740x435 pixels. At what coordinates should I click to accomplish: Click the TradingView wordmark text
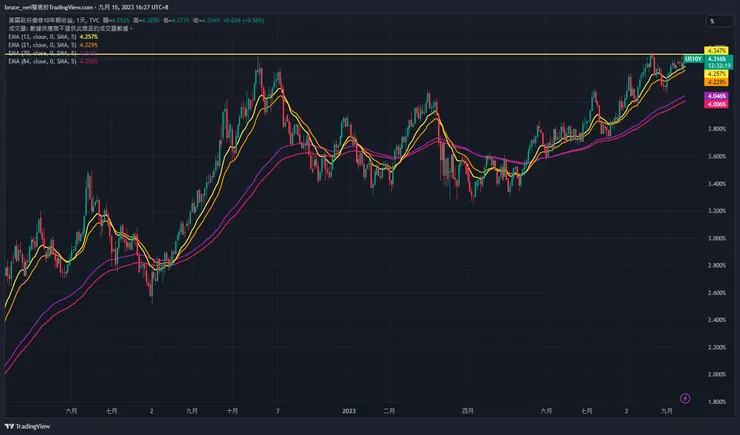click(33, 427)
